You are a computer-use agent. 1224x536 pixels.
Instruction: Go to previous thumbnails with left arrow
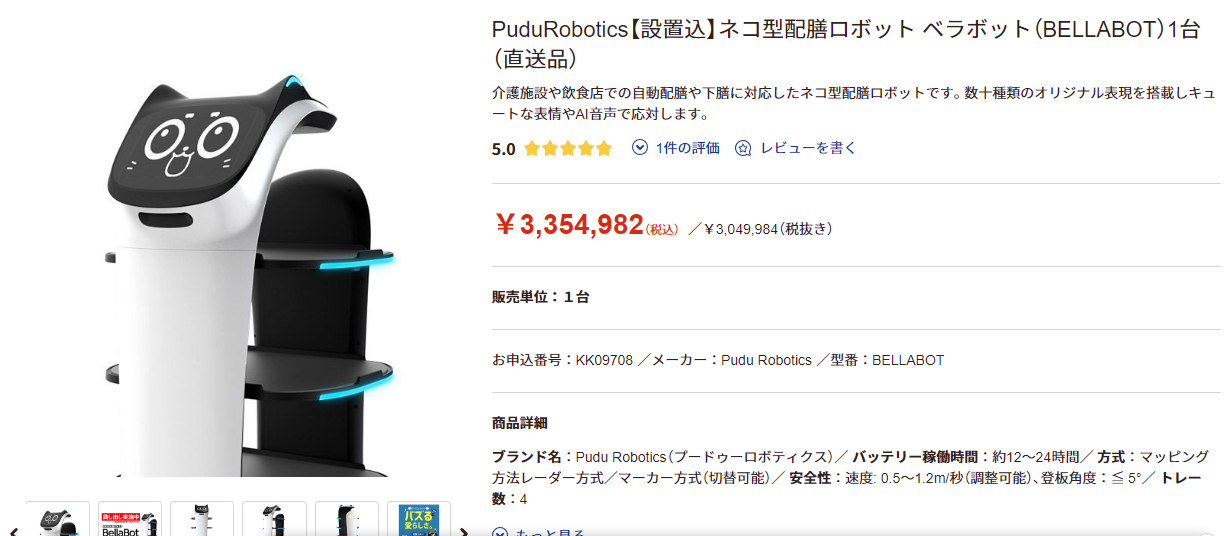coord(12,531)
